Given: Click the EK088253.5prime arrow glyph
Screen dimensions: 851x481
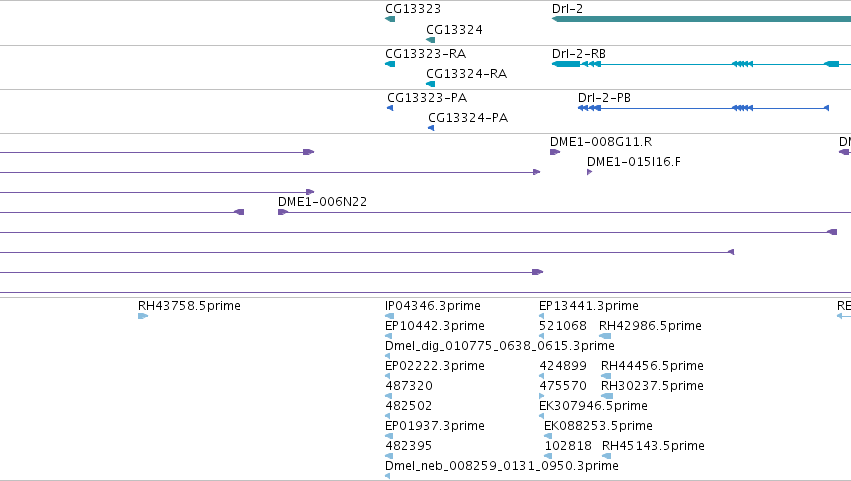Looking at the screenshot, I should 548,436.
